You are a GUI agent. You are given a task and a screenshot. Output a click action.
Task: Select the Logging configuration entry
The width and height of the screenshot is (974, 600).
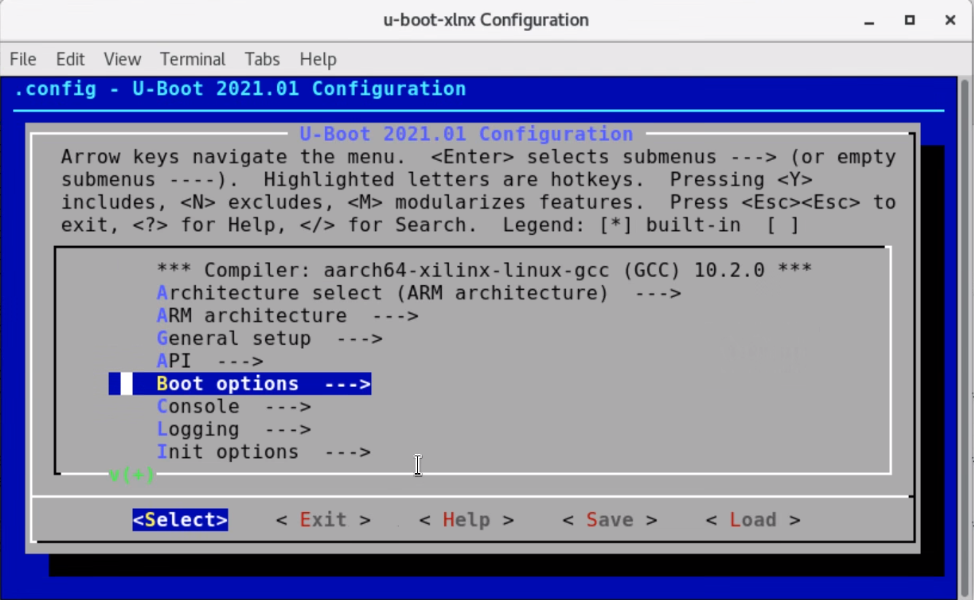(198, 428)
